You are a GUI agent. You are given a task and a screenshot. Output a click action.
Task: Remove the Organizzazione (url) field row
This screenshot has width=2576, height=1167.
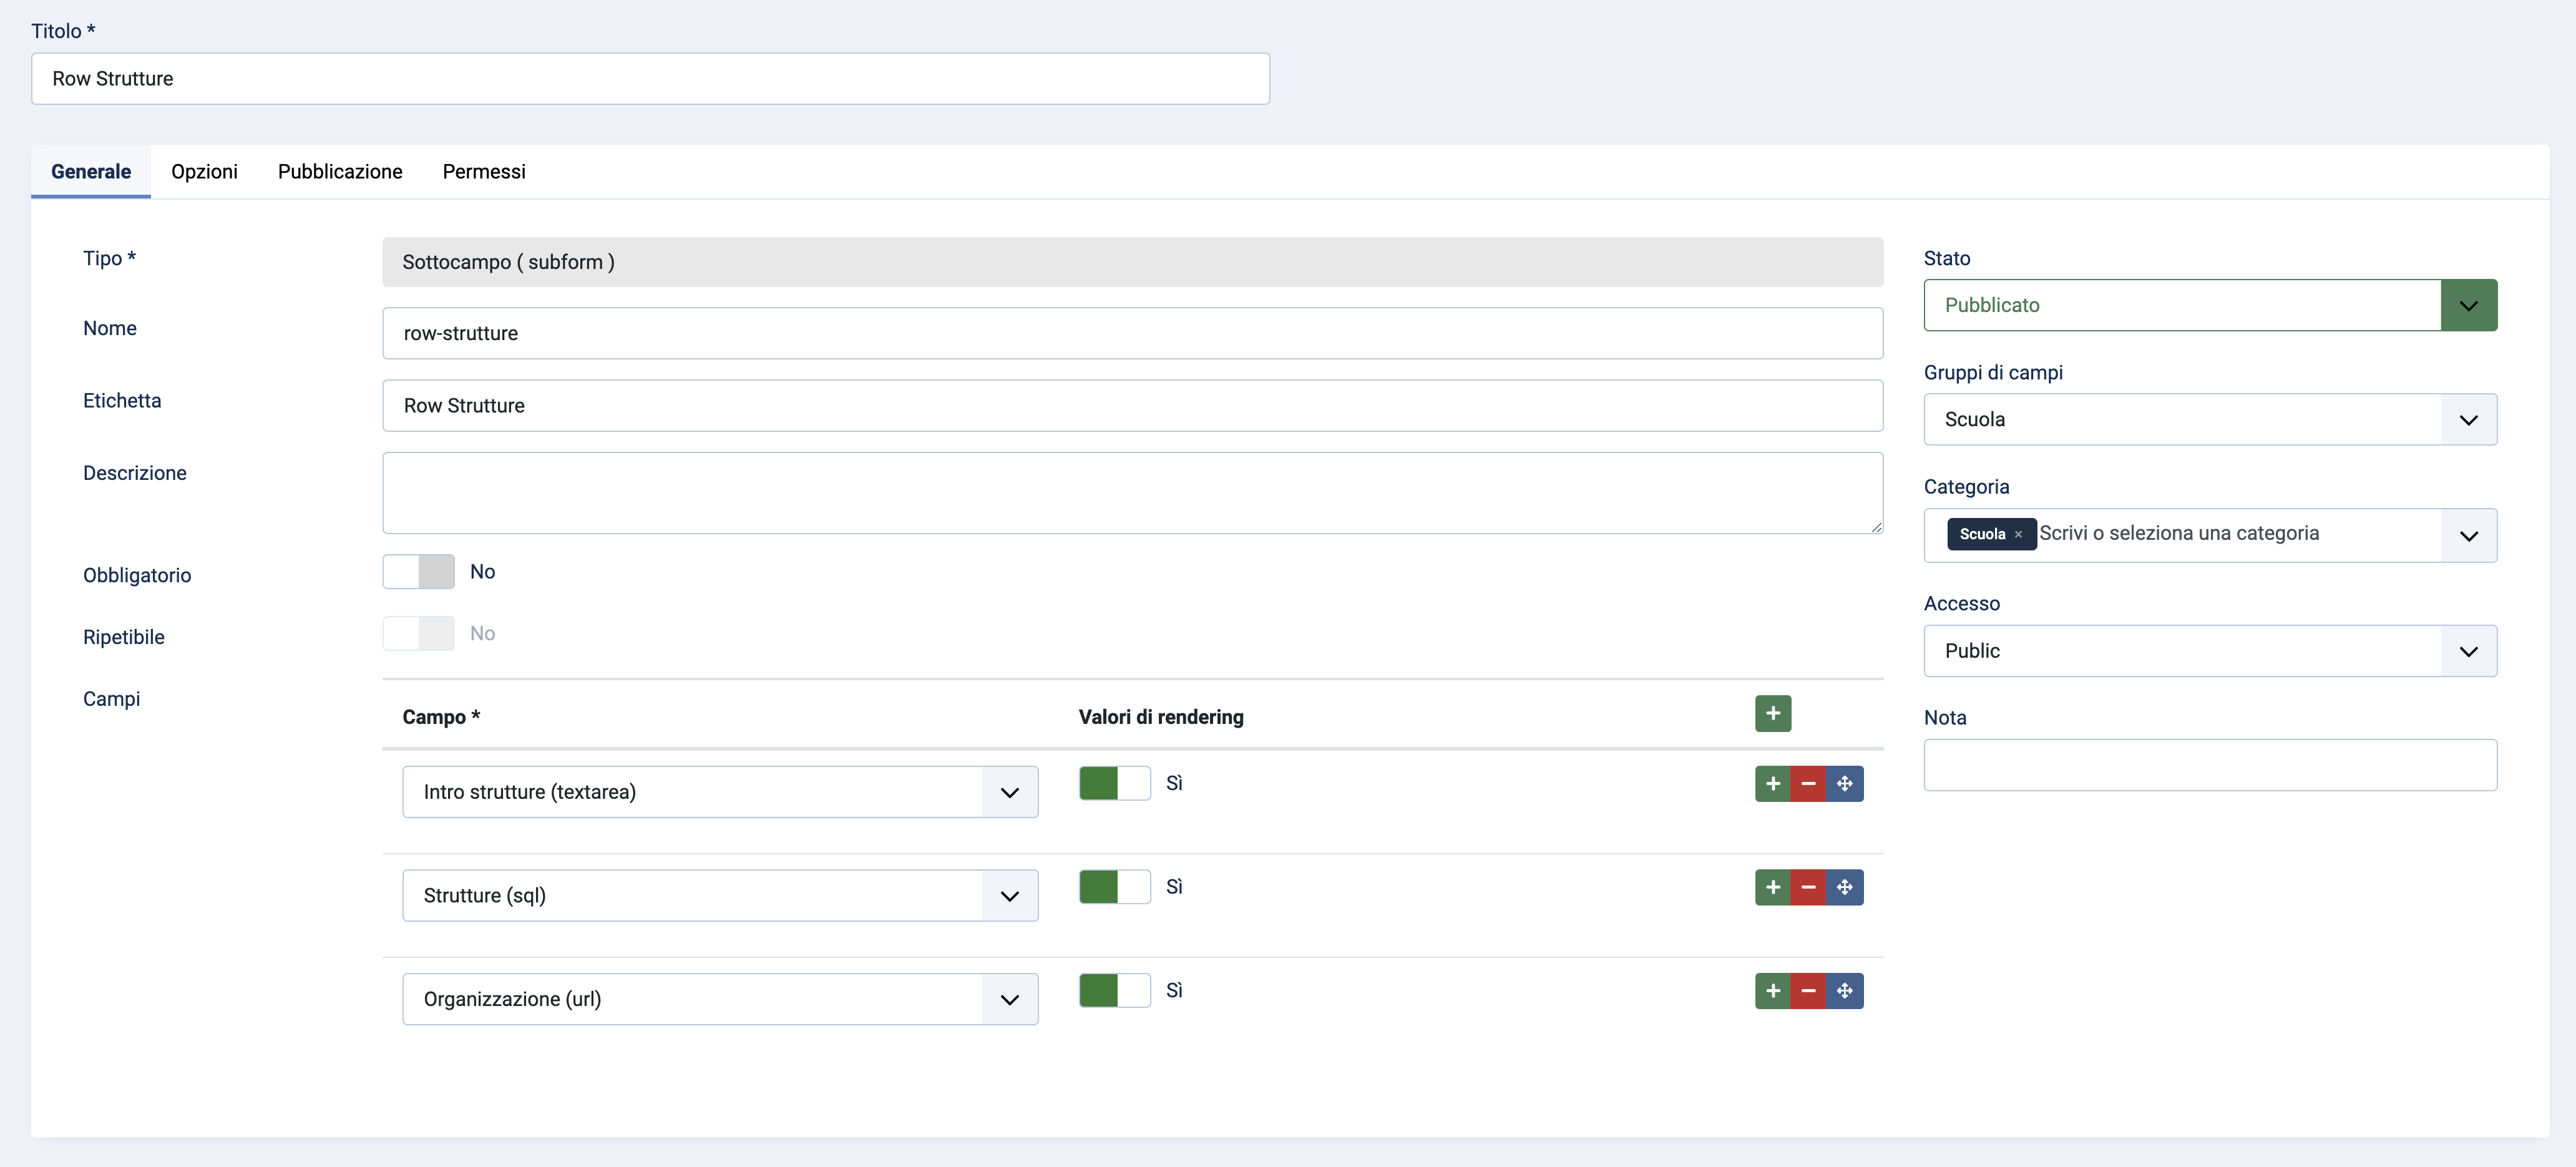point(1808,991)
